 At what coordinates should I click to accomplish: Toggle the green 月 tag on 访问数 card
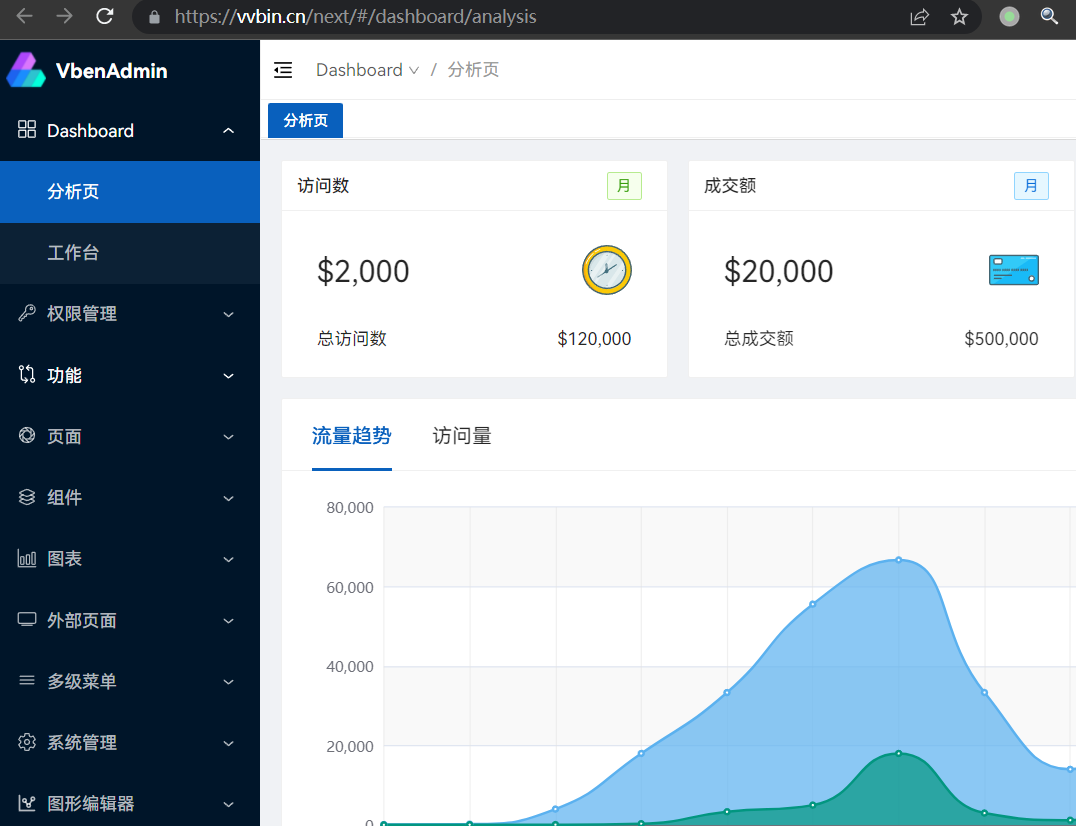[x=624, y=185]
